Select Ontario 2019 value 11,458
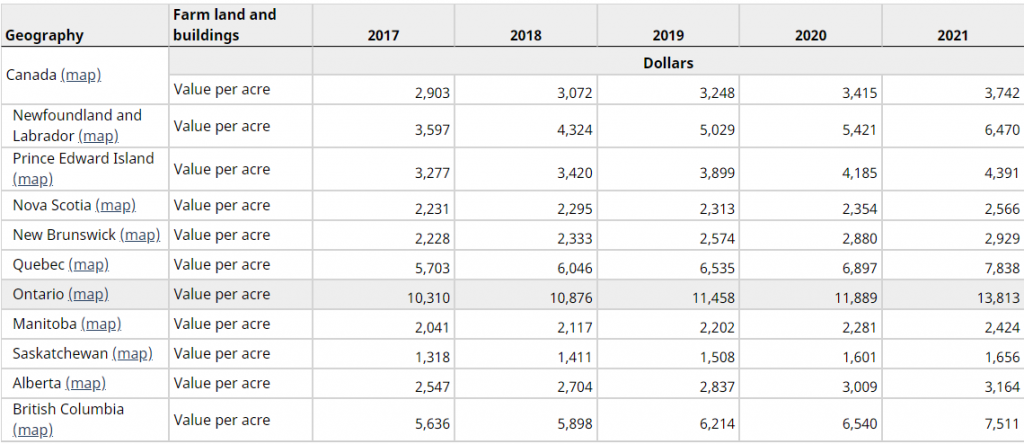Image resolution: width=1024 pixels, height=444 pixels. click(713, 298)
